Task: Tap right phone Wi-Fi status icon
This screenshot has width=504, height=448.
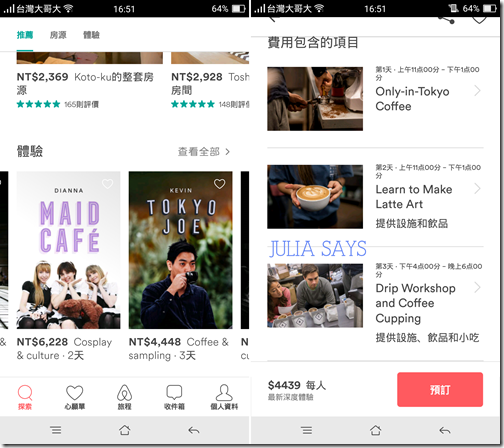Action: coord(319,8)
